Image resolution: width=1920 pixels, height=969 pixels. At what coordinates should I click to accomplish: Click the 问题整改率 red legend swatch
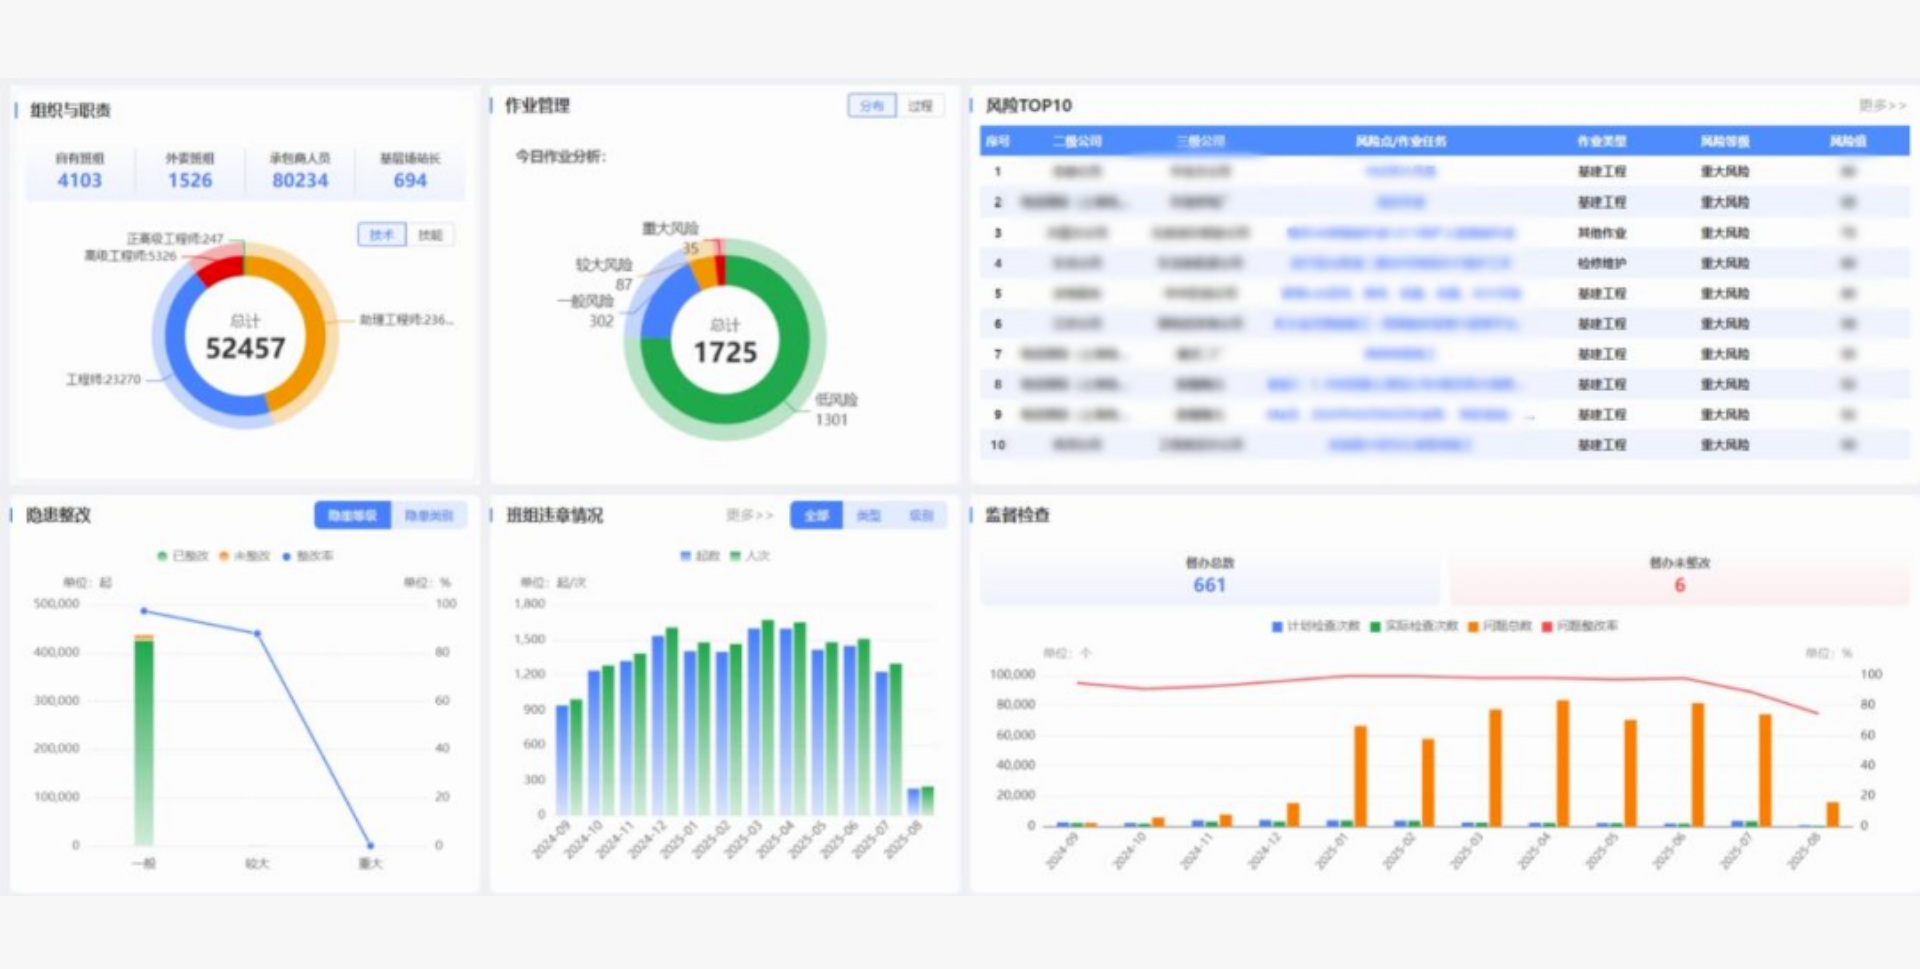coord(1547,627)
